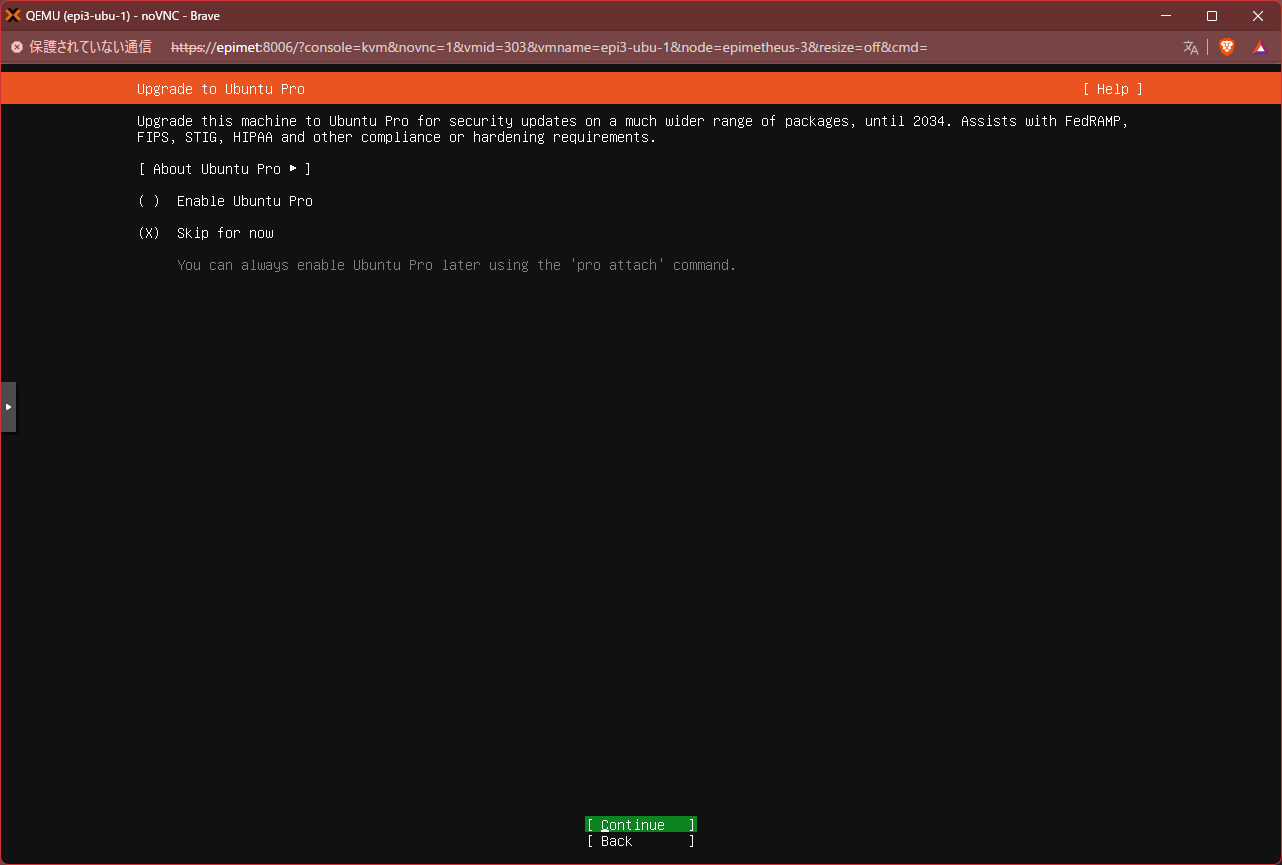Close the noVNC browser window

point(1258,16)
